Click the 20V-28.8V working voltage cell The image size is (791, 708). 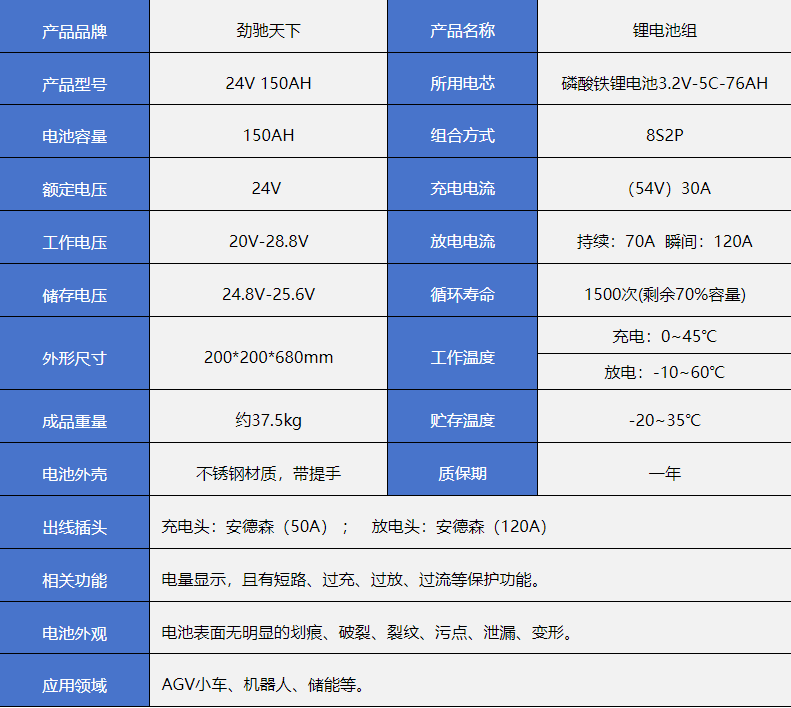coord(268,241)
